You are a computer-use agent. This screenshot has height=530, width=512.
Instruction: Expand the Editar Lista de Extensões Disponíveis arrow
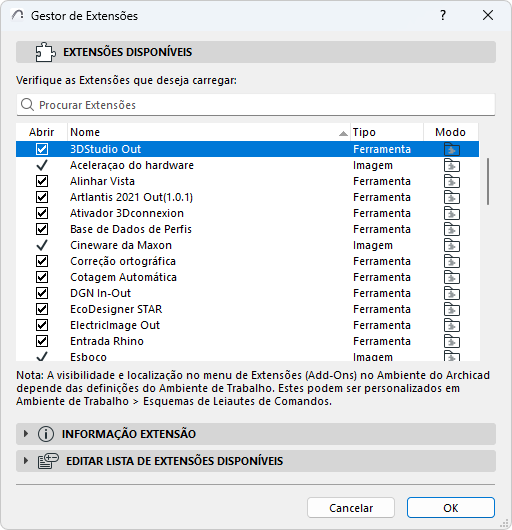click(26, 461)
